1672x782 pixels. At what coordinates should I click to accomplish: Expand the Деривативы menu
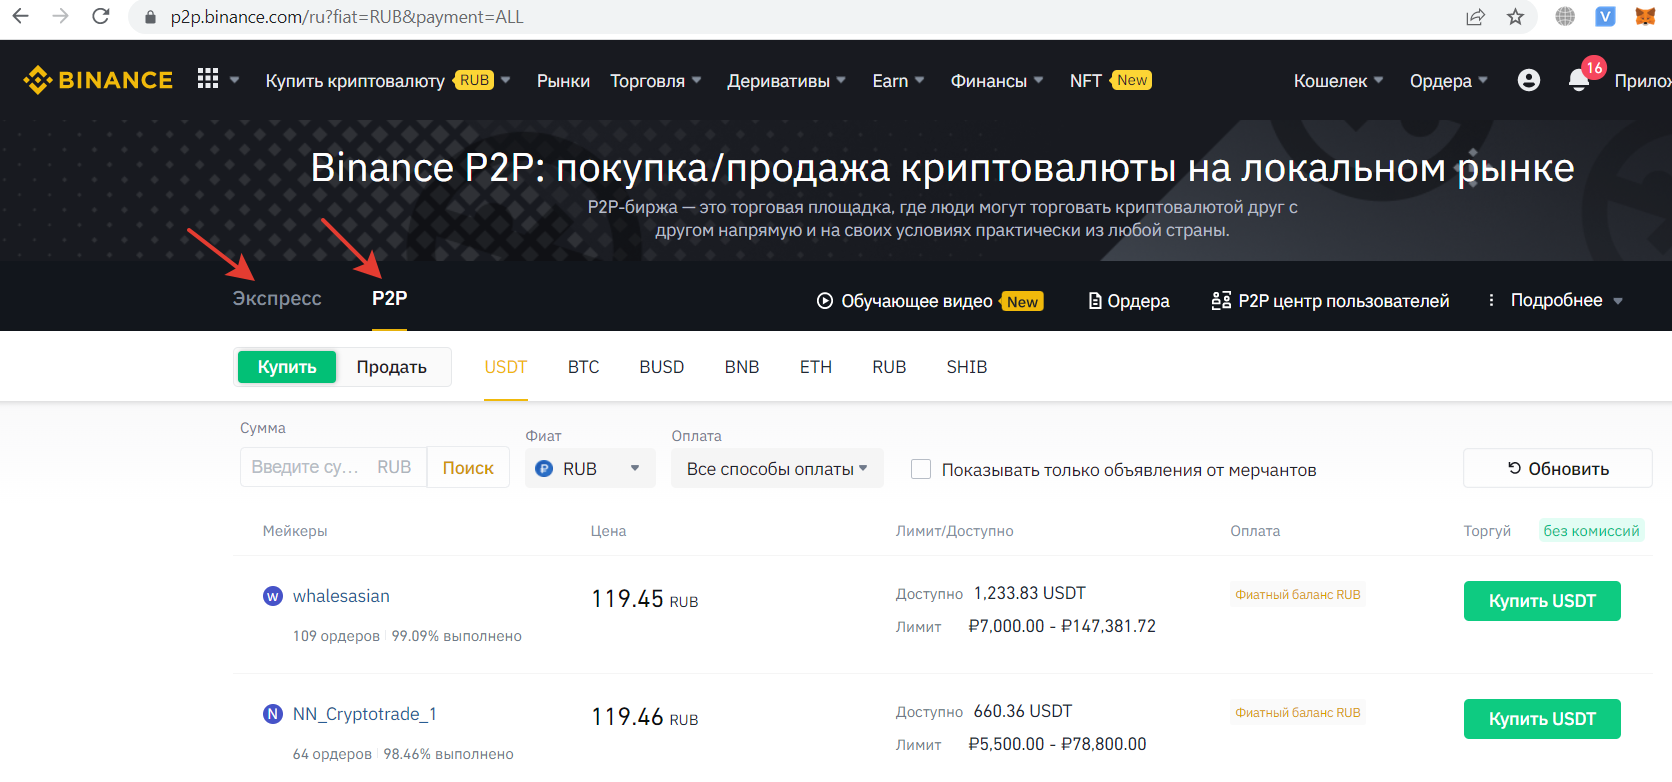(787, 81)
